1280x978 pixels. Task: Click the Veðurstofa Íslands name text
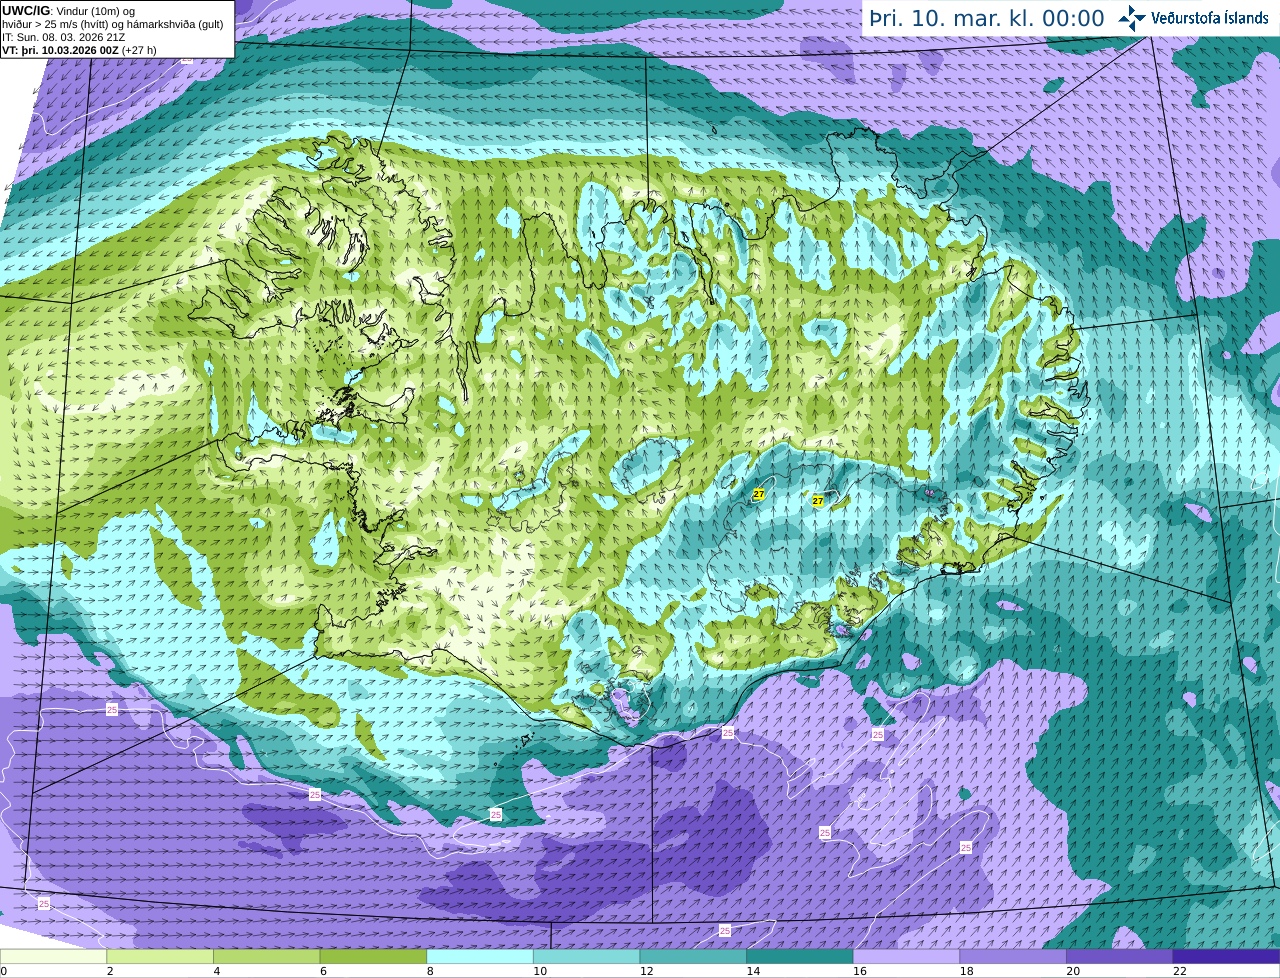coord(1210,18)
